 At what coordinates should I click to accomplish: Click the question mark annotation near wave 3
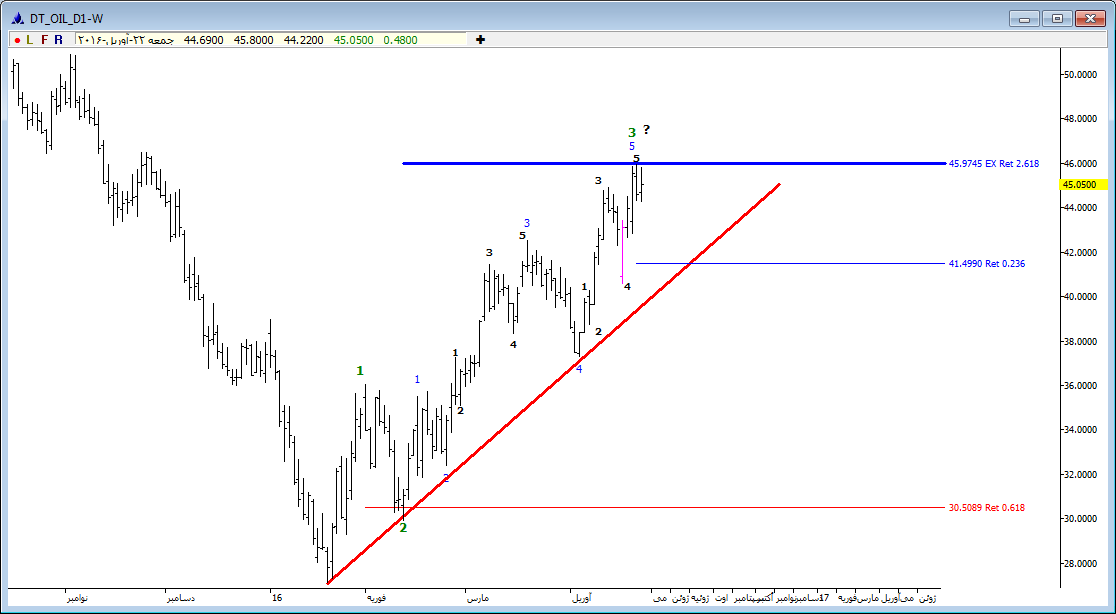coord(647,129)
